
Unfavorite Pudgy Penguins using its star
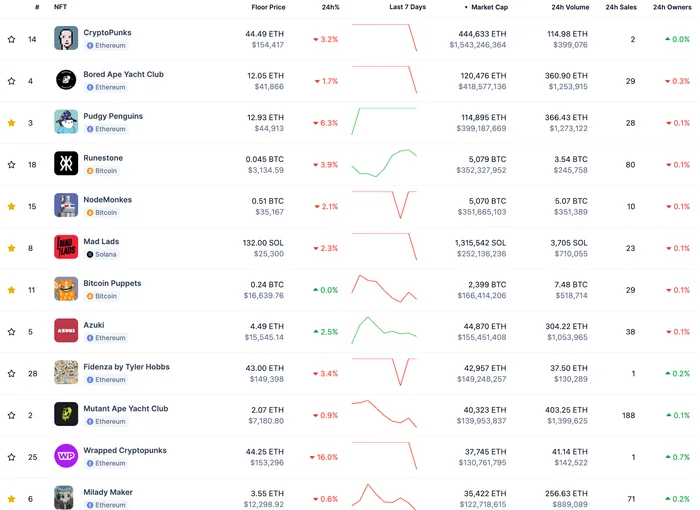click(x=12, y=123)
